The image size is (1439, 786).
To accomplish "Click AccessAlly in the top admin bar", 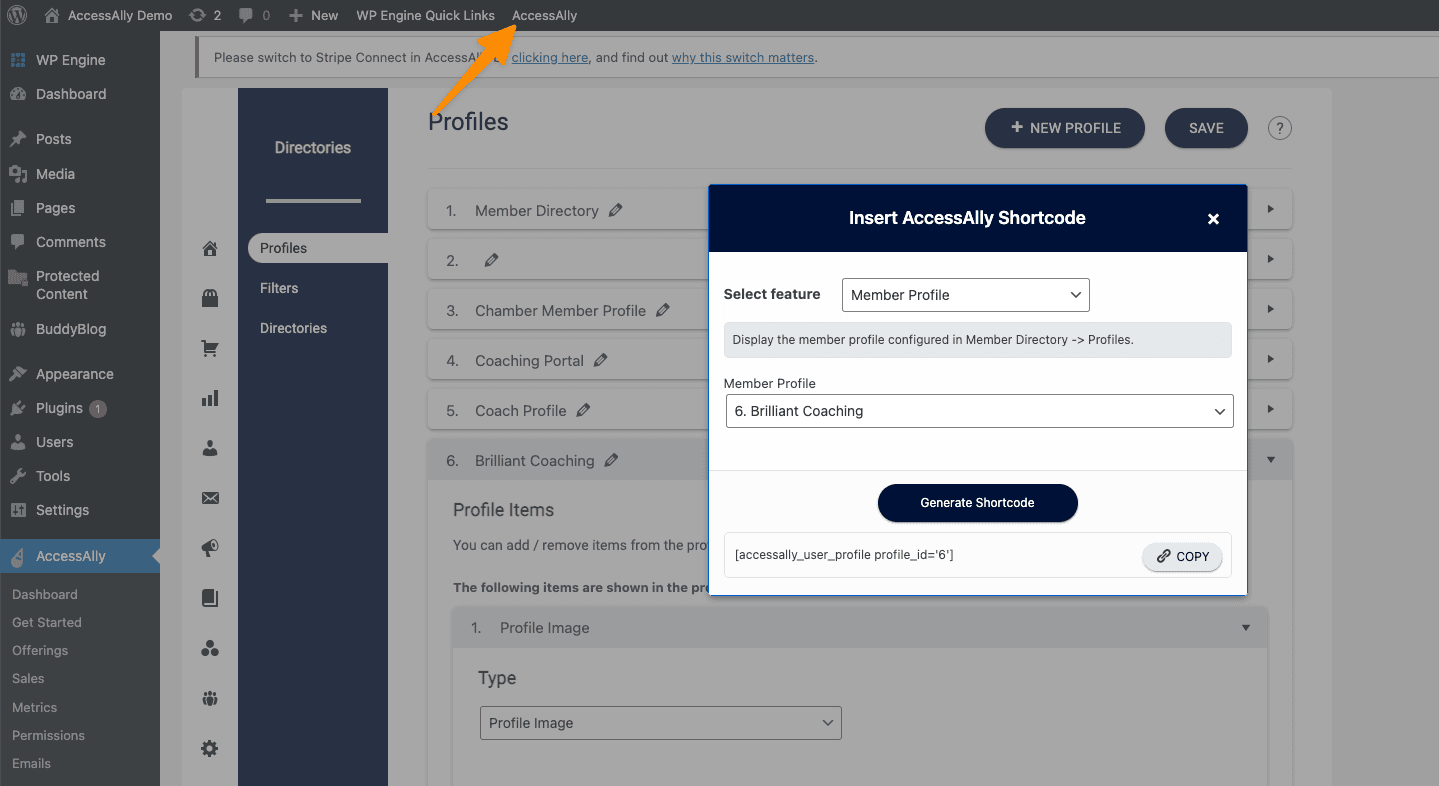I will [545, 15].
